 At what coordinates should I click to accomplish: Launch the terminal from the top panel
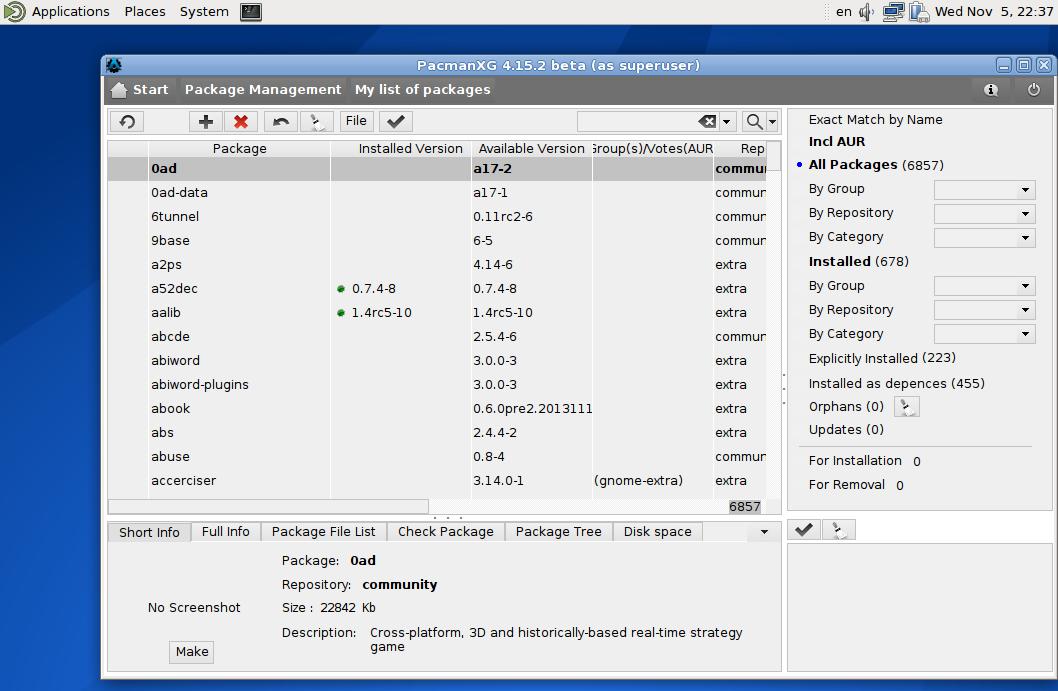251,11
